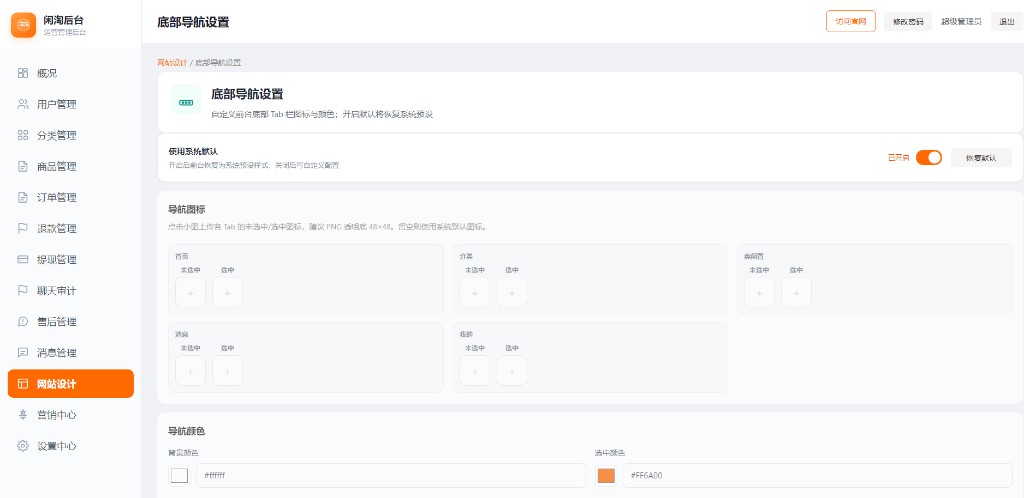Open 订单管理 in the sidebar
The image size is (1024, 498).
71,198
